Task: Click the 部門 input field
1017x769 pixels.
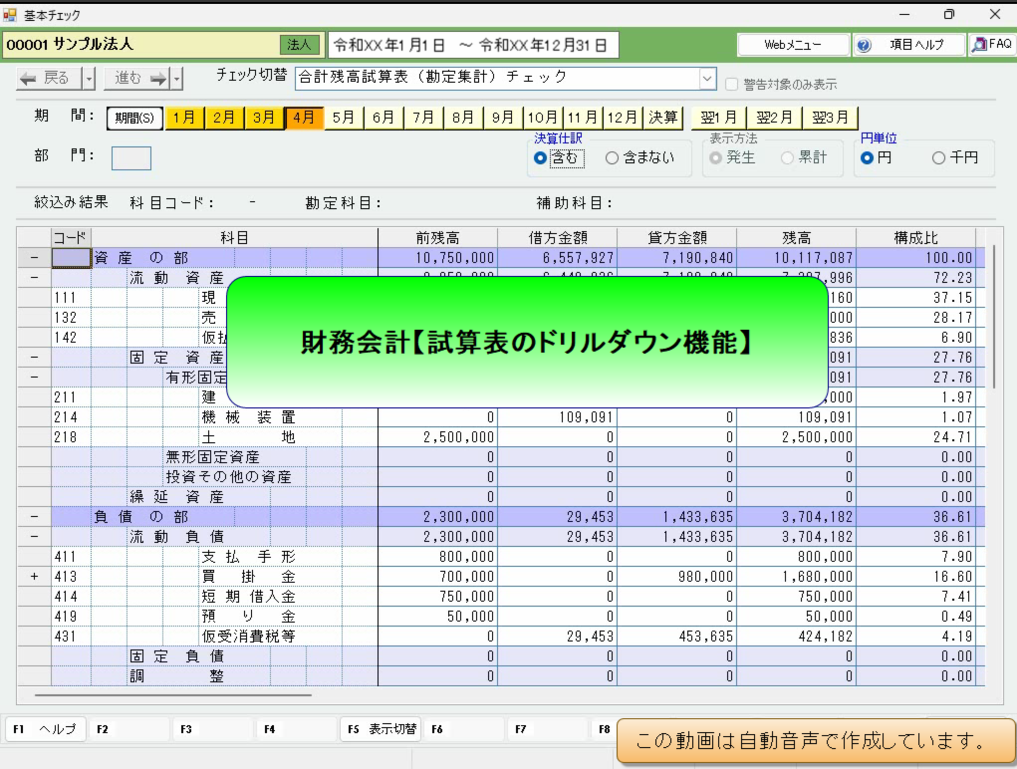Action: 131,158
